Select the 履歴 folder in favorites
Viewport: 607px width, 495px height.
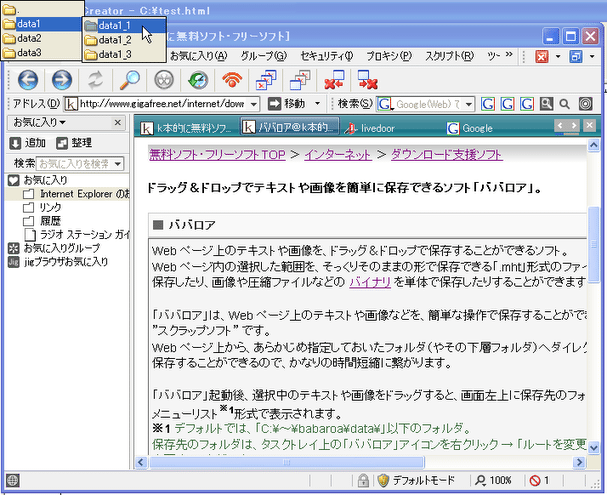(42, 221)
